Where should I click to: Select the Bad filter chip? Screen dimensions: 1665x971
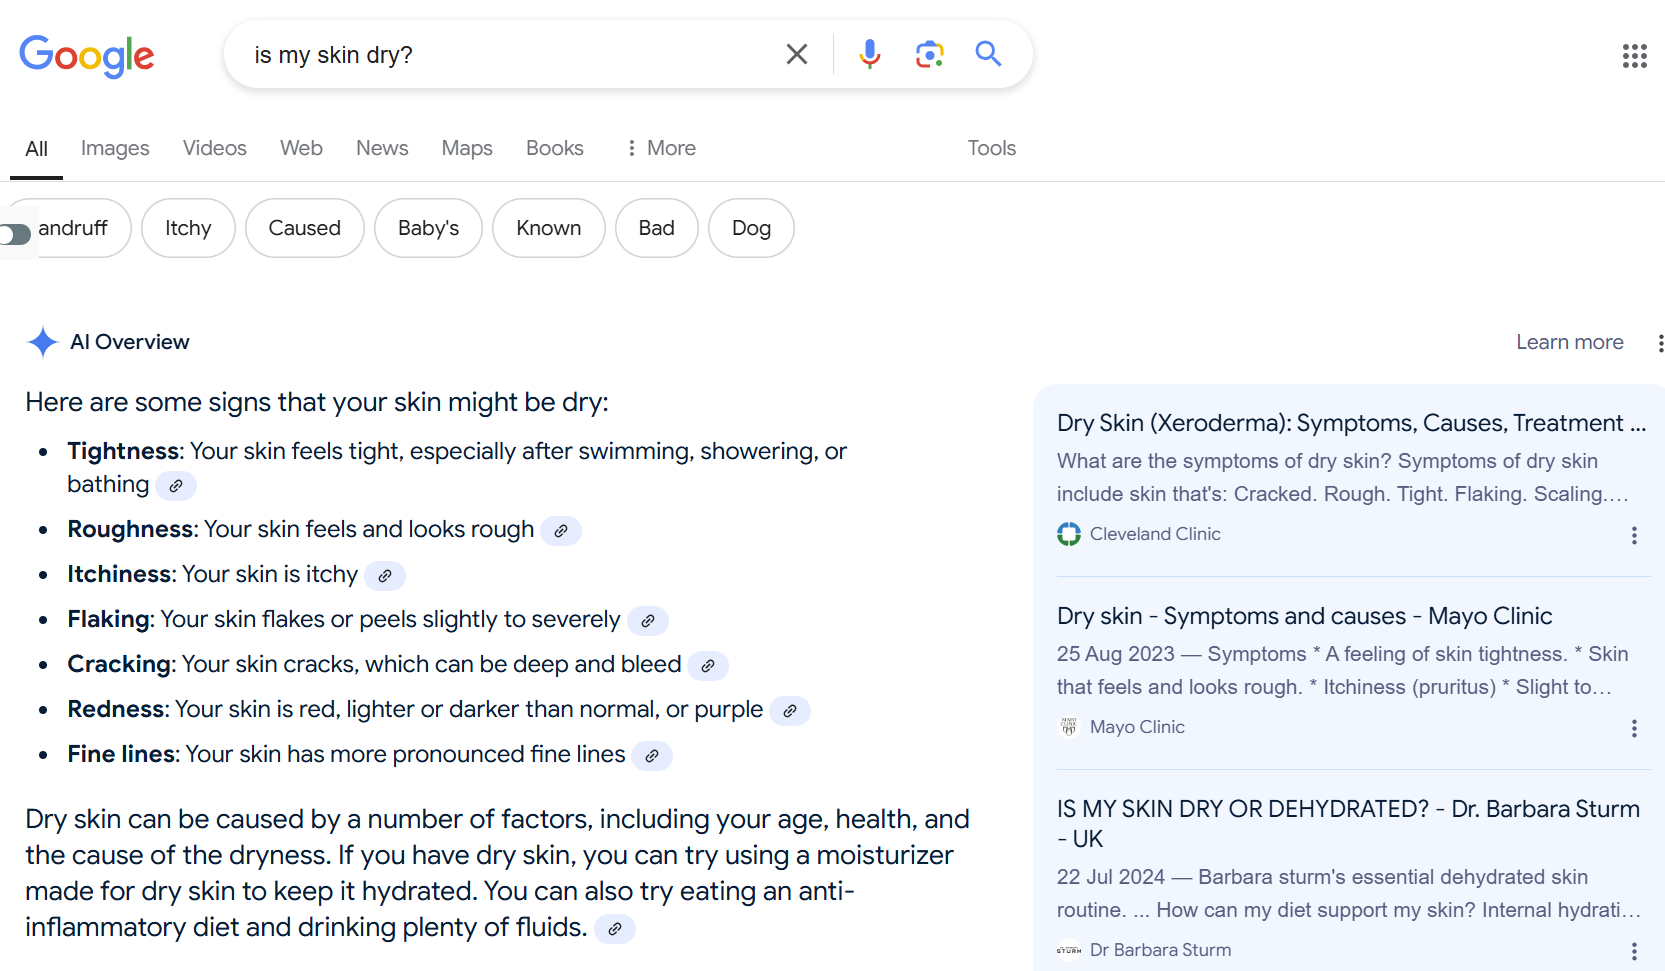656,228
